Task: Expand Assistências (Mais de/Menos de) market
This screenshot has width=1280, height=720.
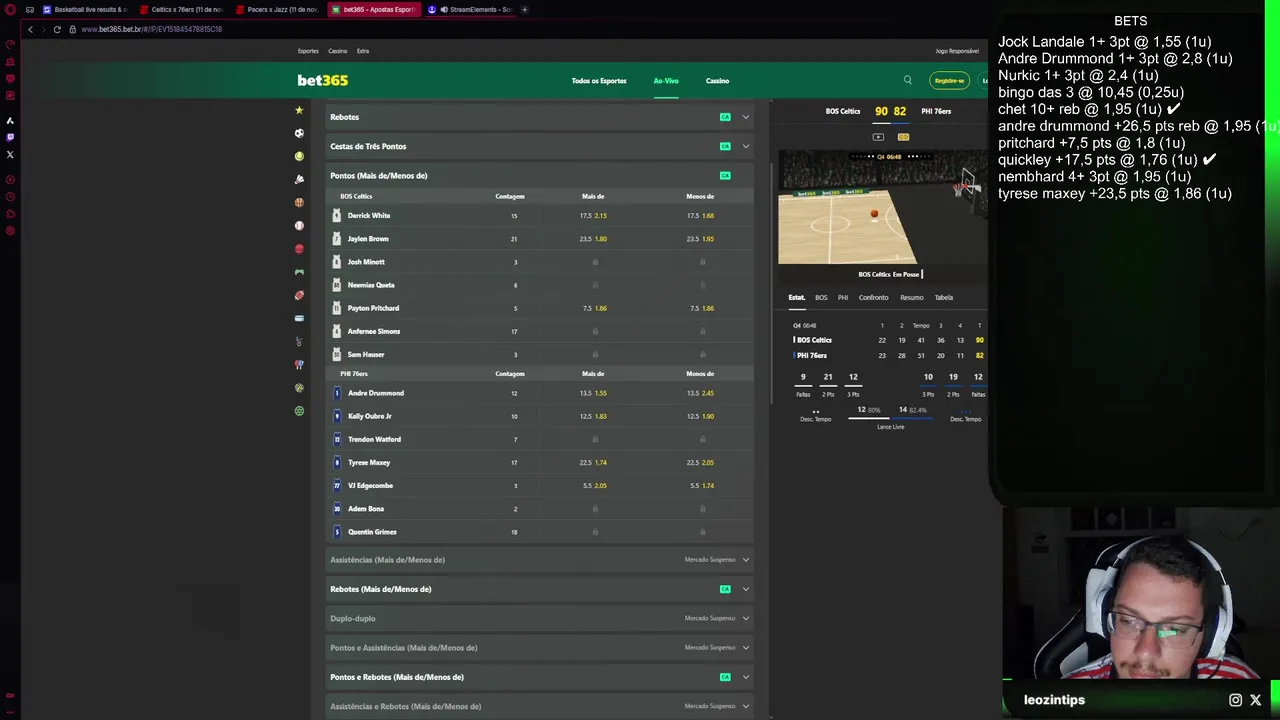Action: pos(540,560)
